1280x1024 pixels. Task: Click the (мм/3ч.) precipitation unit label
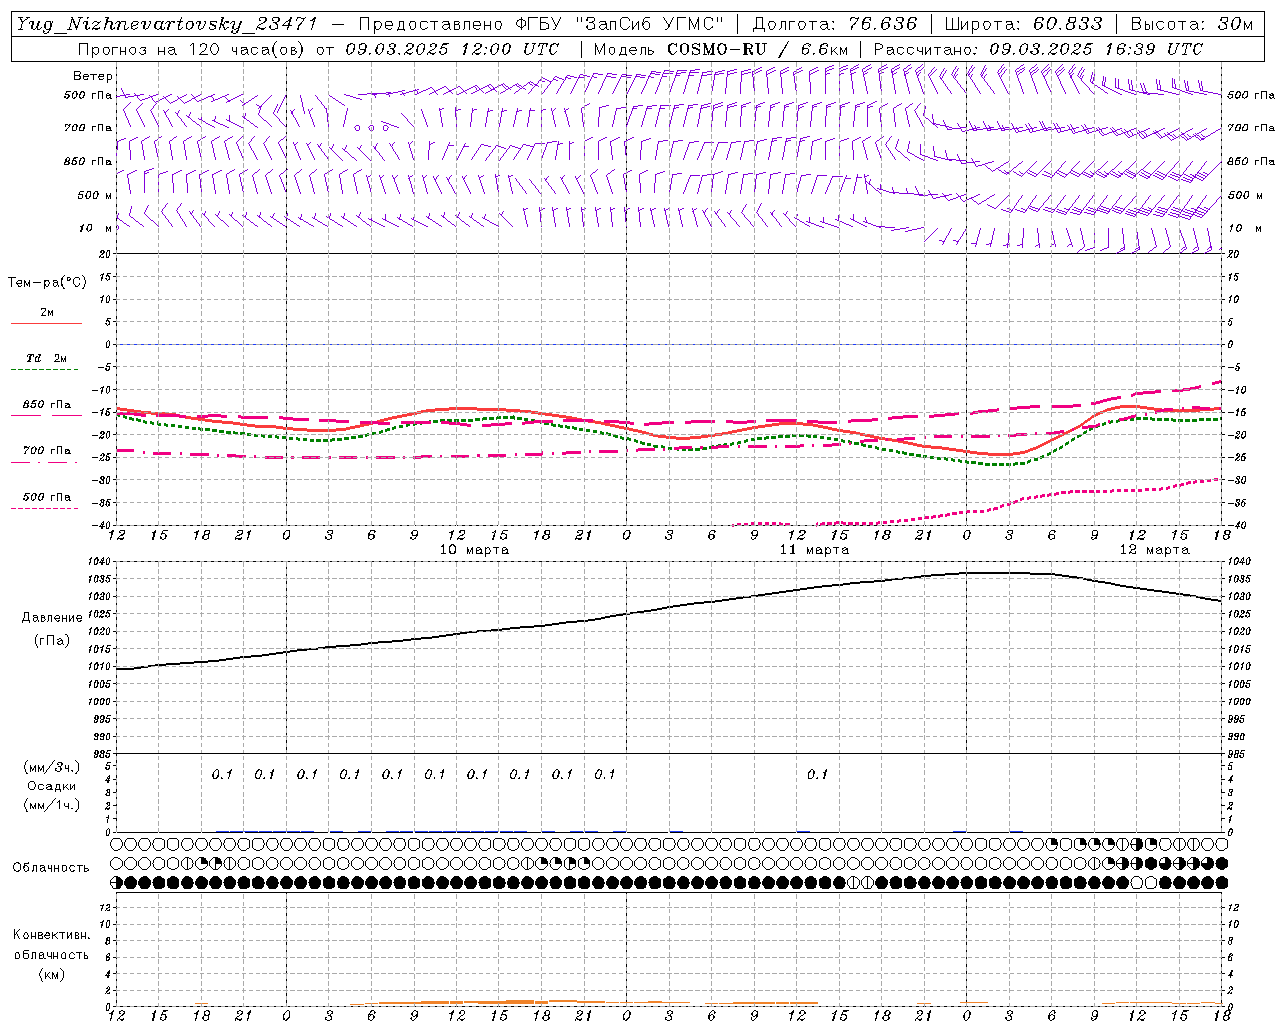tap(52, 768)
